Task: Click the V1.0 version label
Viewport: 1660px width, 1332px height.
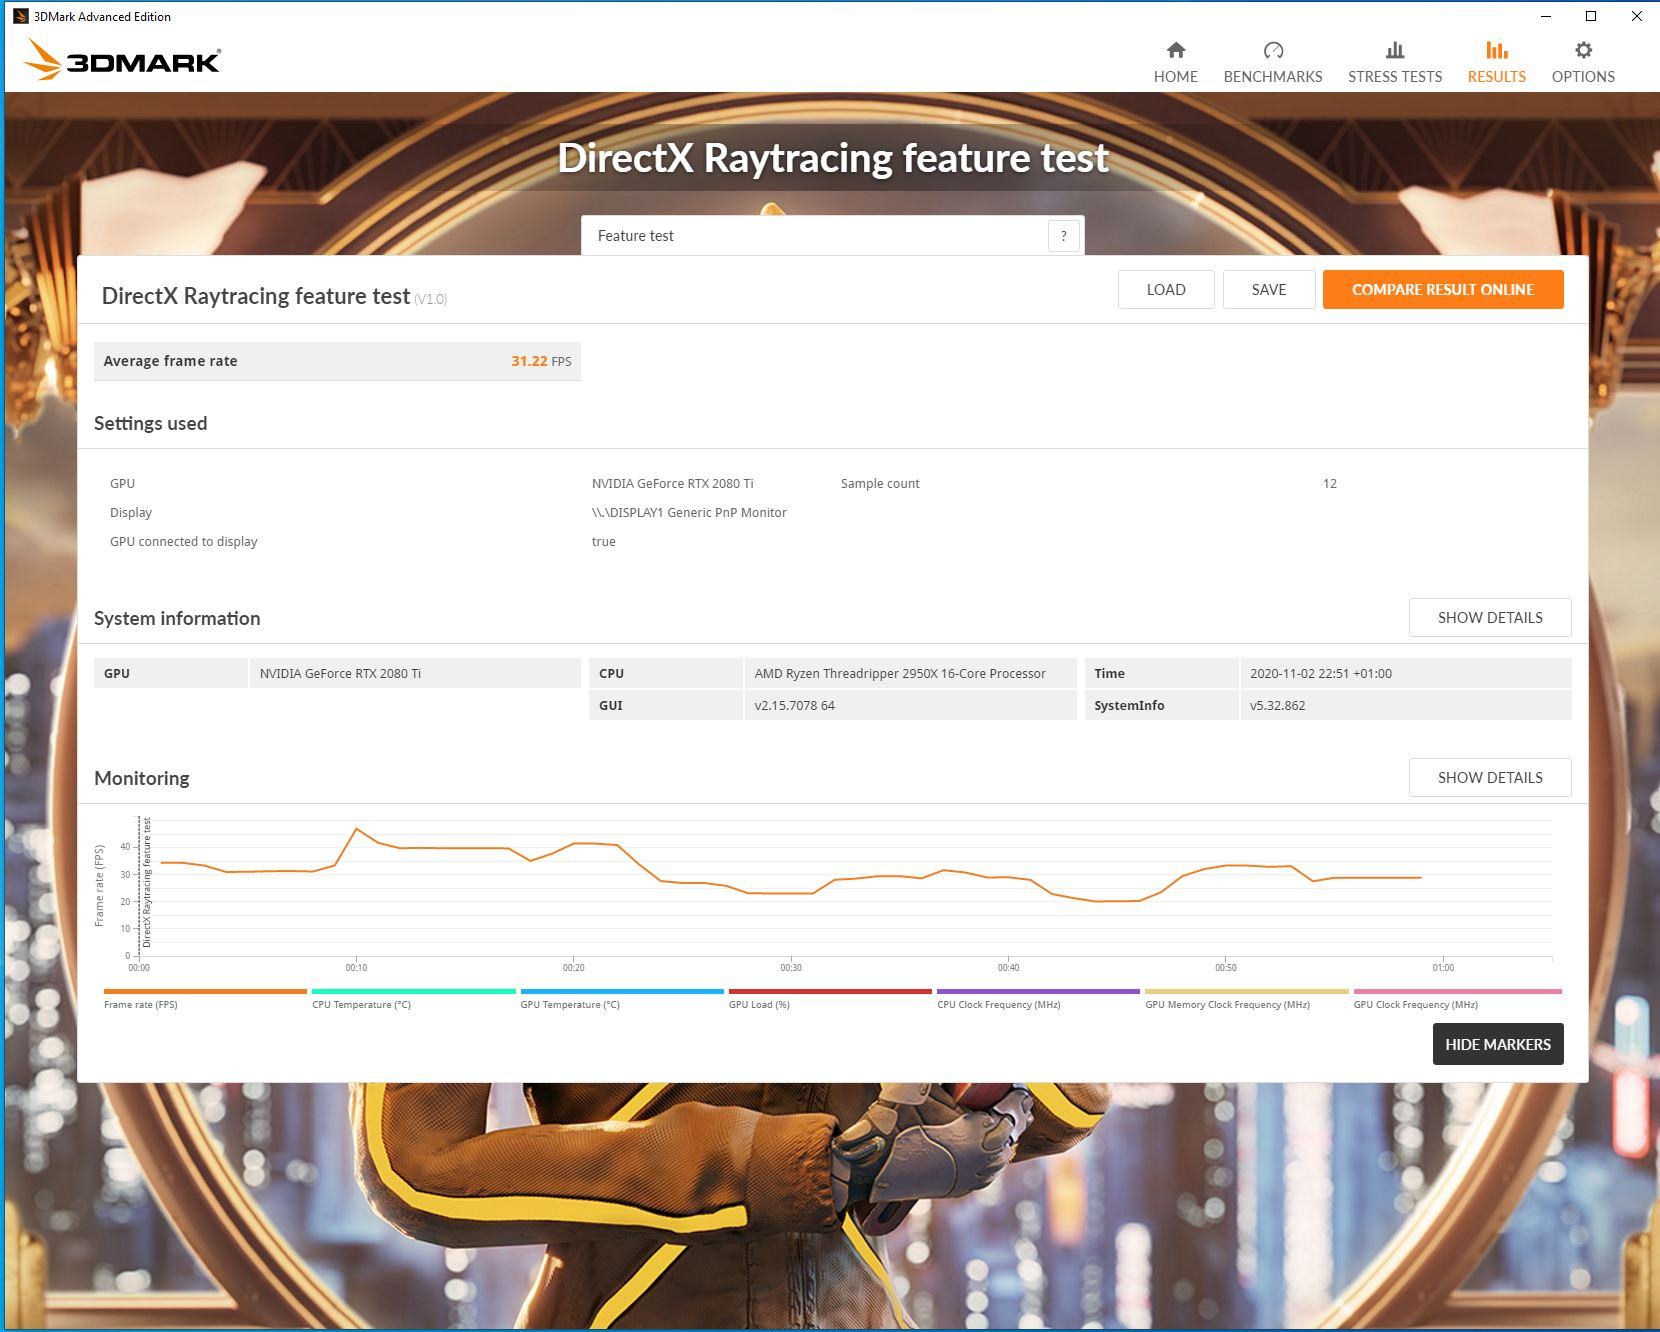Action: coord(431,299)
